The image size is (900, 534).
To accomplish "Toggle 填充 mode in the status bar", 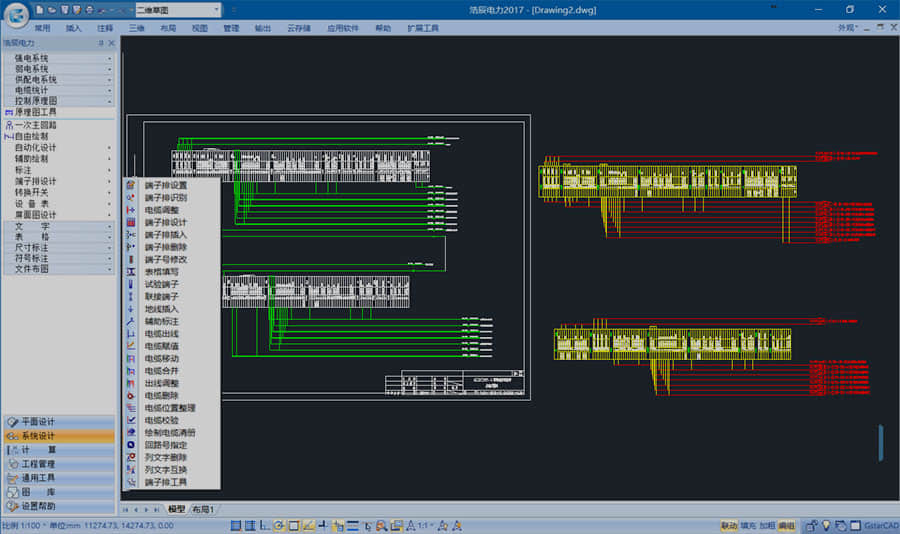I will 748,525.
